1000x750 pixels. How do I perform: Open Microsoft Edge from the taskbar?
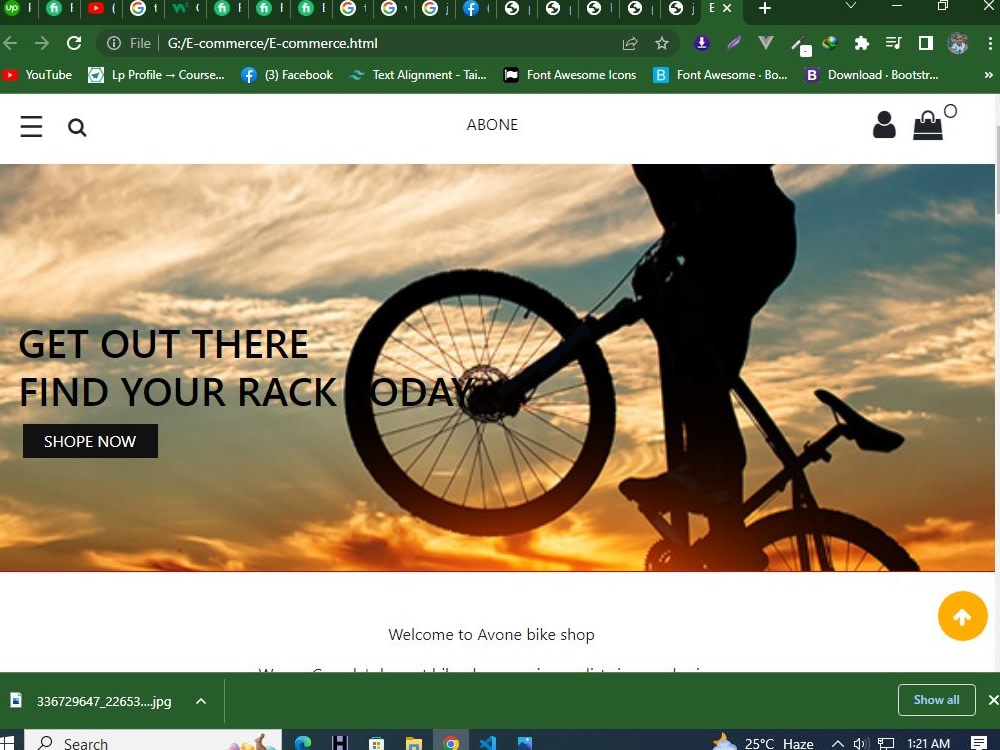(303, 743)
